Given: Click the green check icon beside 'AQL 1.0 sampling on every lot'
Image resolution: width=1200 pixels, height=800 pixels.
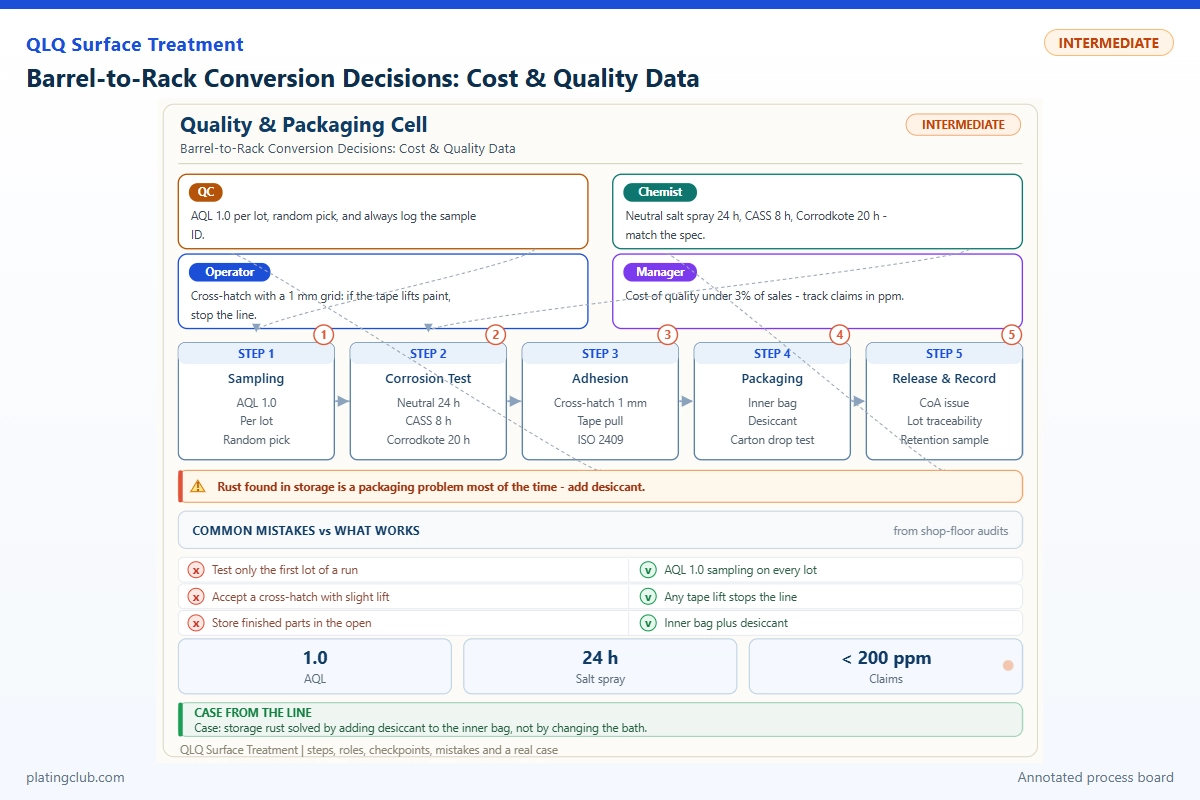Looking at the screenshot, I should (648, 570).
